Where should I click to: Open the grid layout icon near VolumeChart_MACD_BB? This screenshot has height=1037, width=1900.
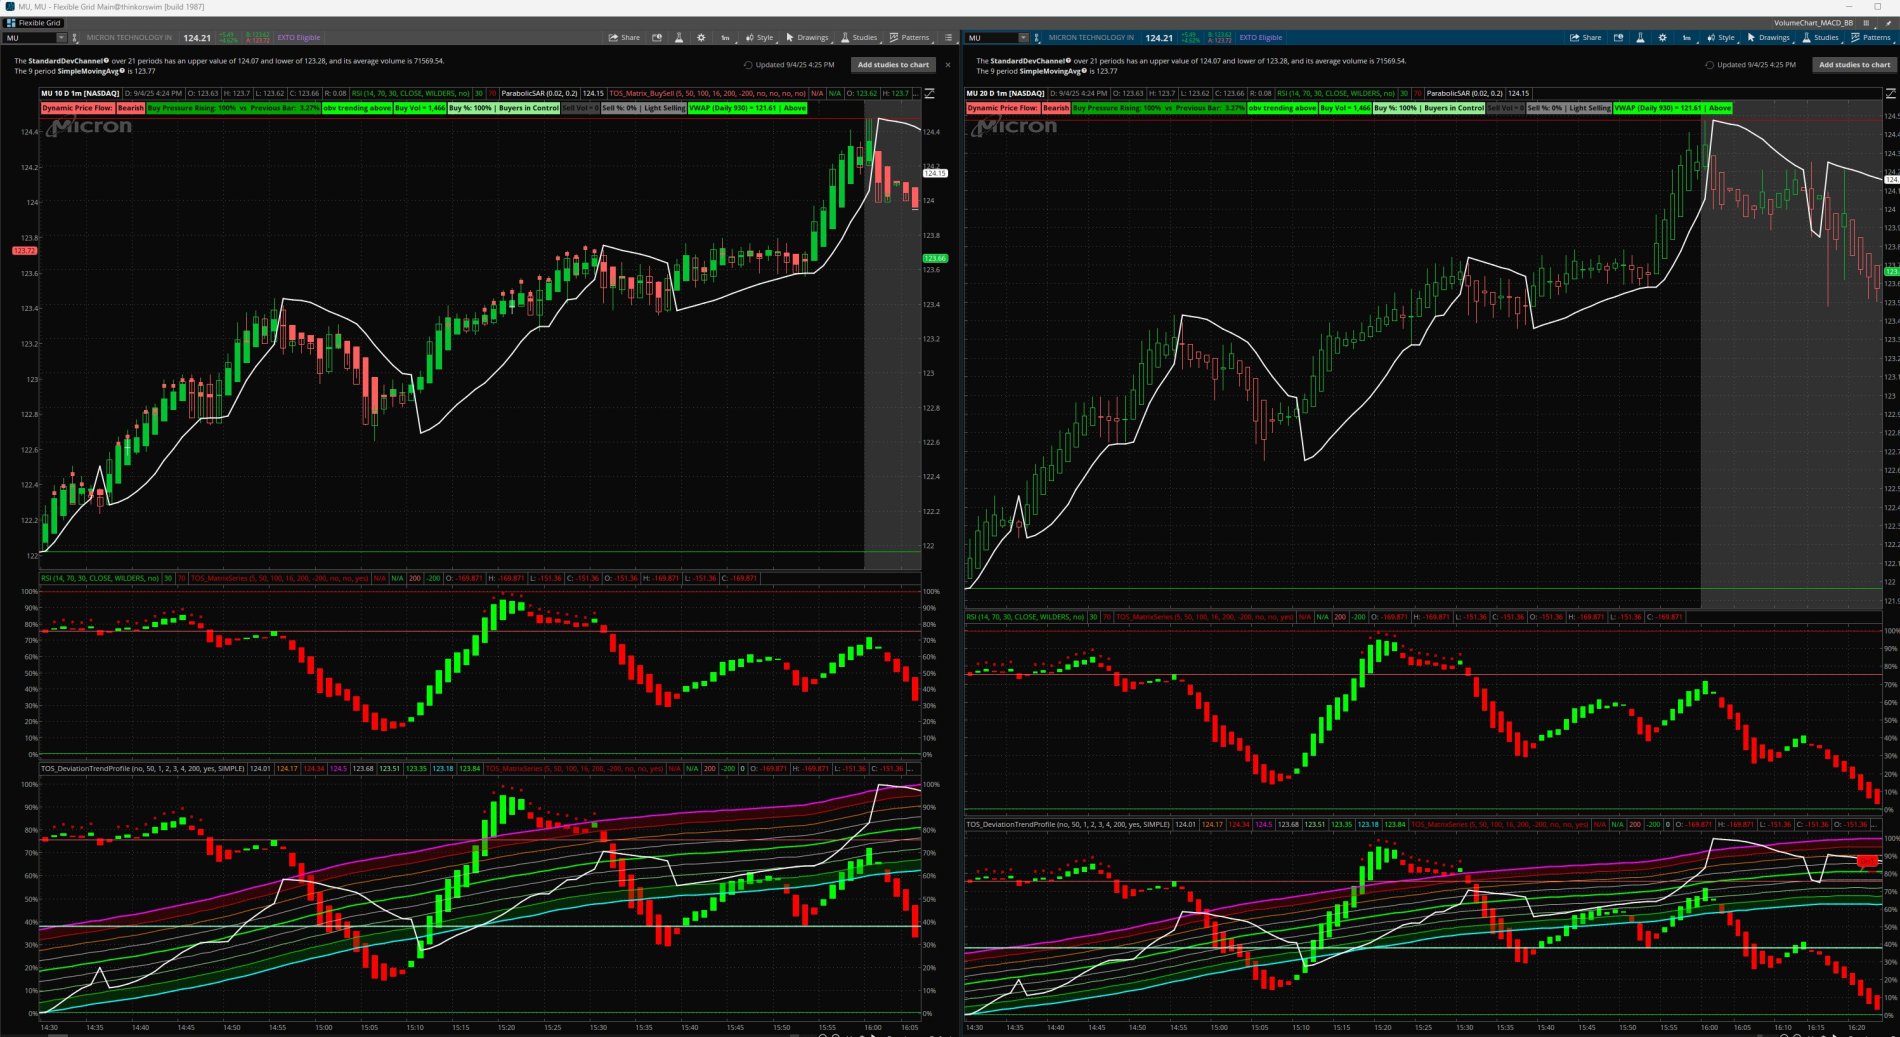pyautogui.click(x=1866, y=23)
